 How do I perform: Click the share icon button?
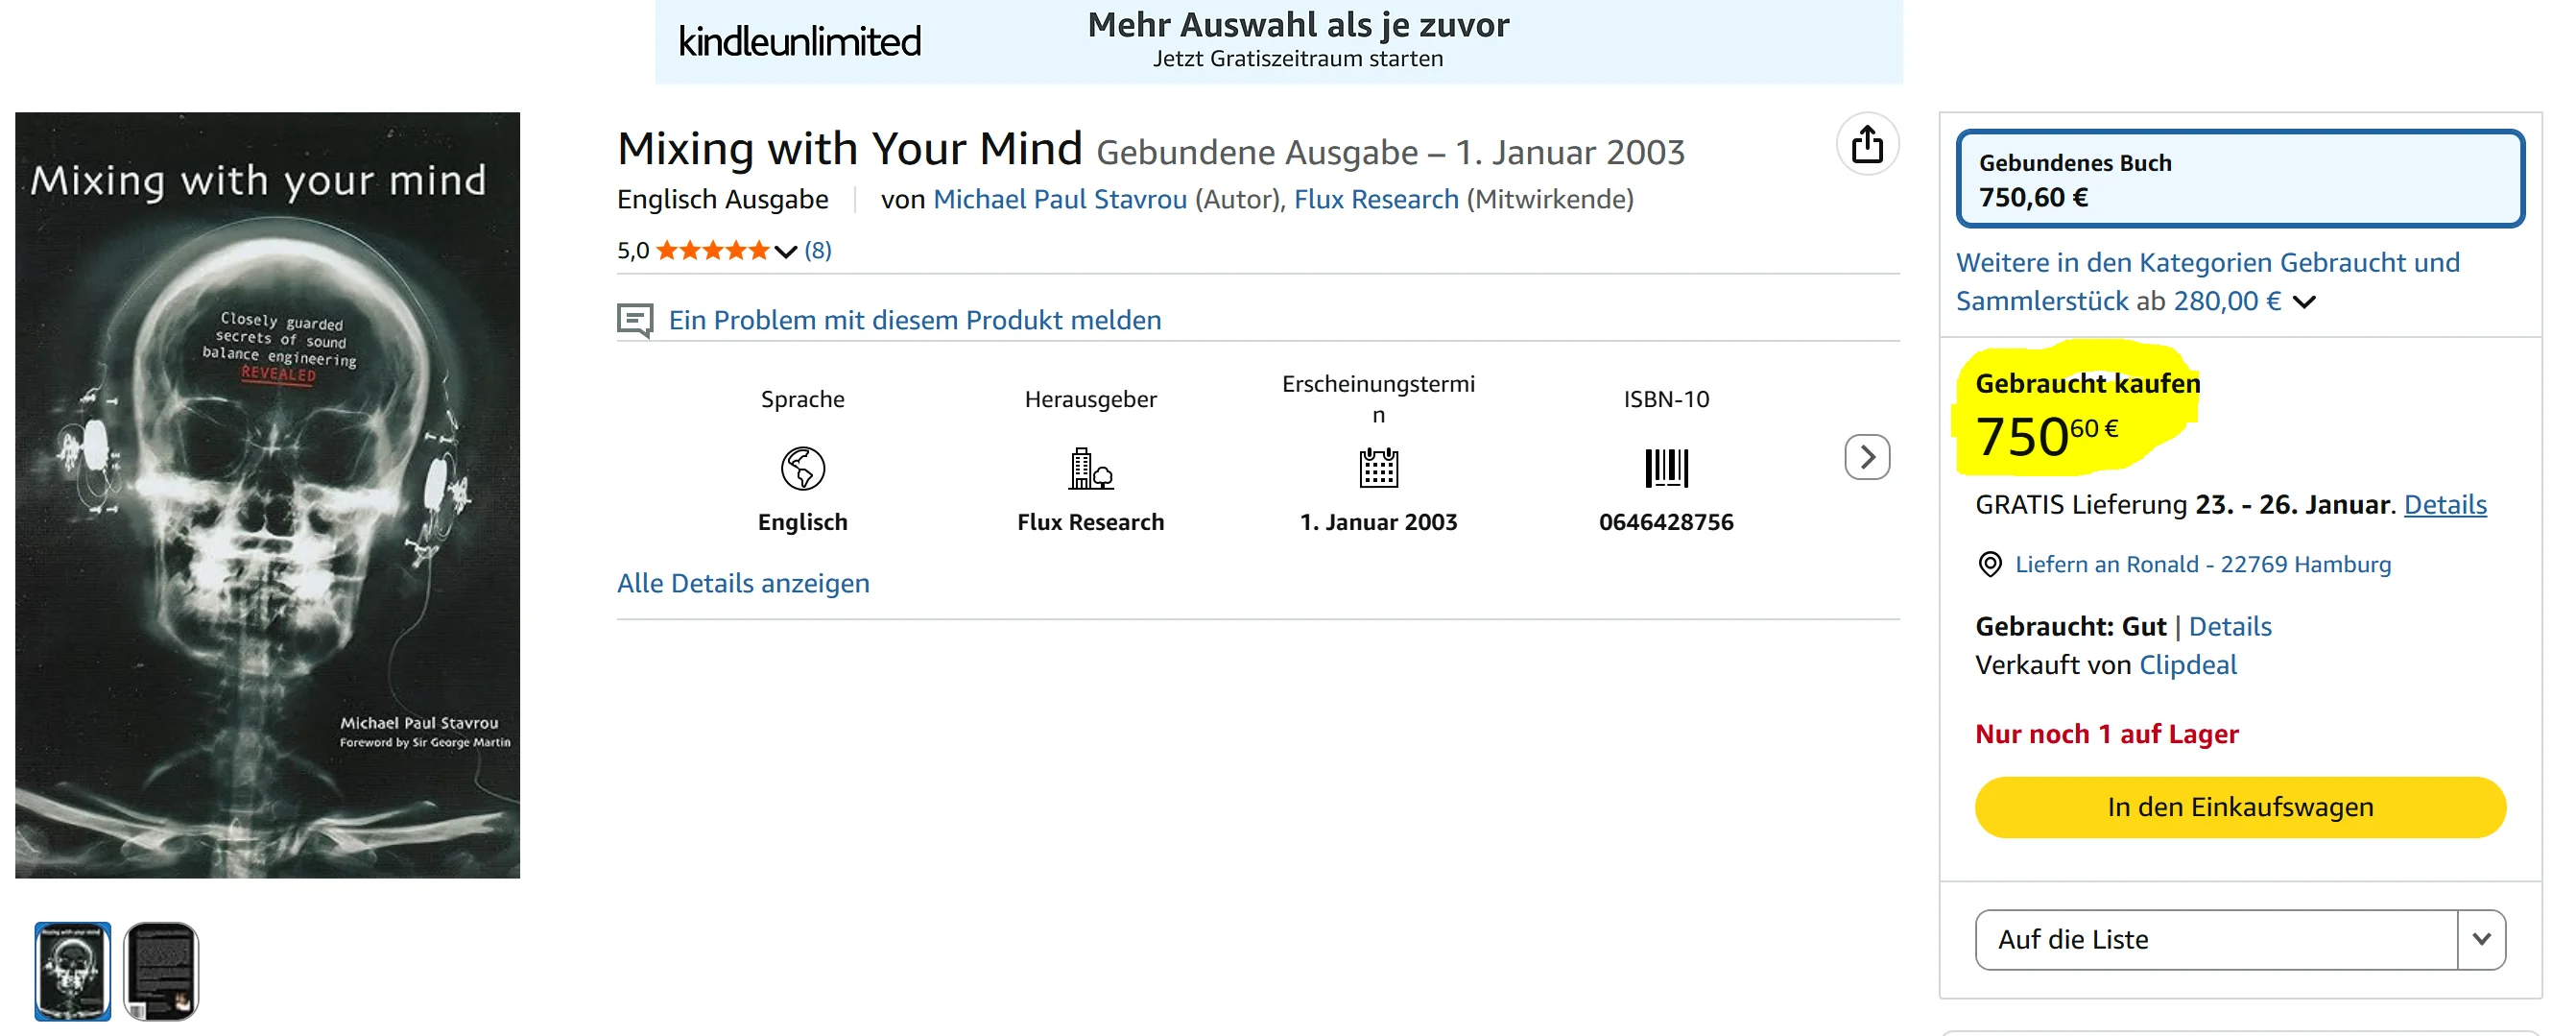[x=1866, y=145]
